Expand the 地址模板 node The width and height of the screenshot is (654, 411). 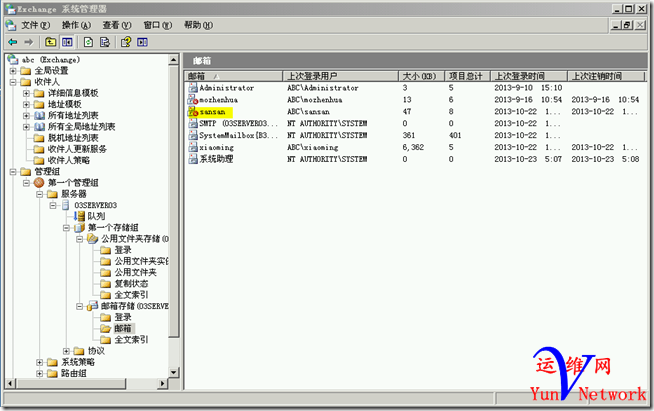coord(26,104)
